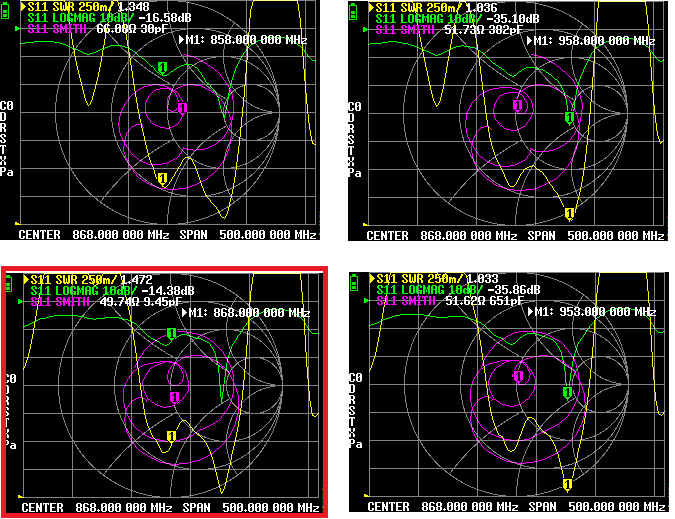This screenshot has height=519, width=675.
Task: Tap the battery icon in the 858 MHz panel
Action: click(x=5, y=11)
